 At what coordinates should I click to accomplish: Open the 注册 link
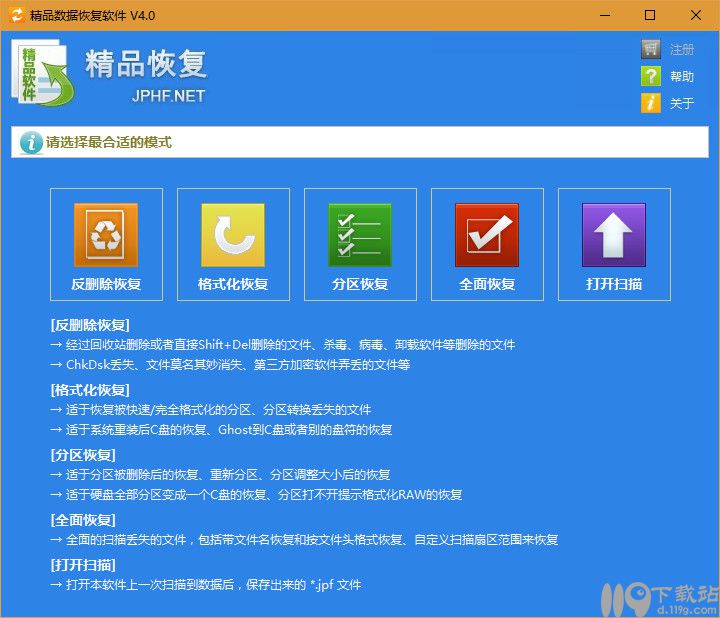(x=681, y=50)
